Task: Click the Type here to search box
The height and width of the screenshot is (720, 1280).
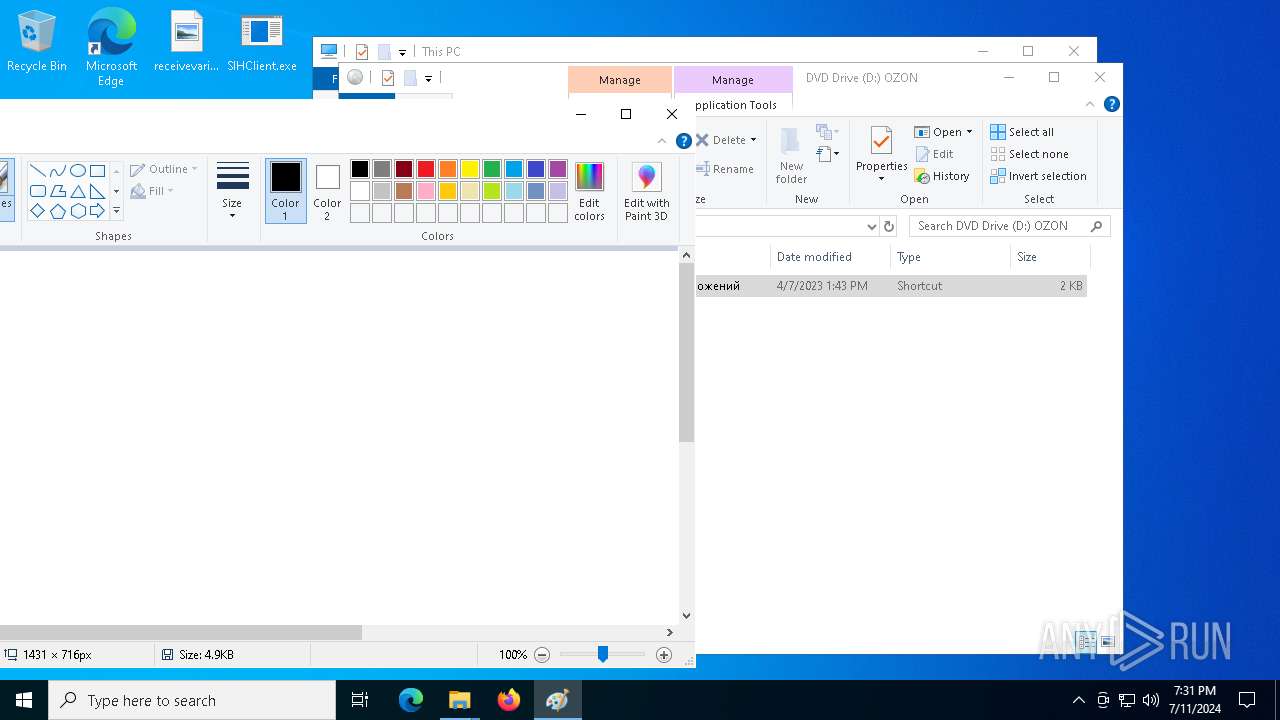Action: (x=192, y=700)
